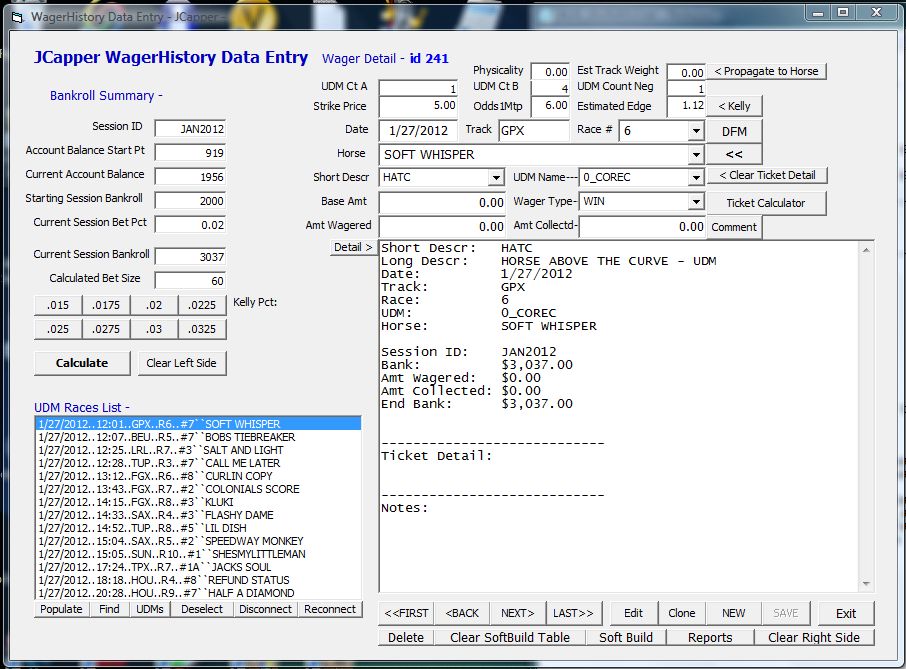Image resolution: width=906 pixels, height=669 pixels.
Task: Select SALT AND LIGHT race entry
Action: (198, 450)
